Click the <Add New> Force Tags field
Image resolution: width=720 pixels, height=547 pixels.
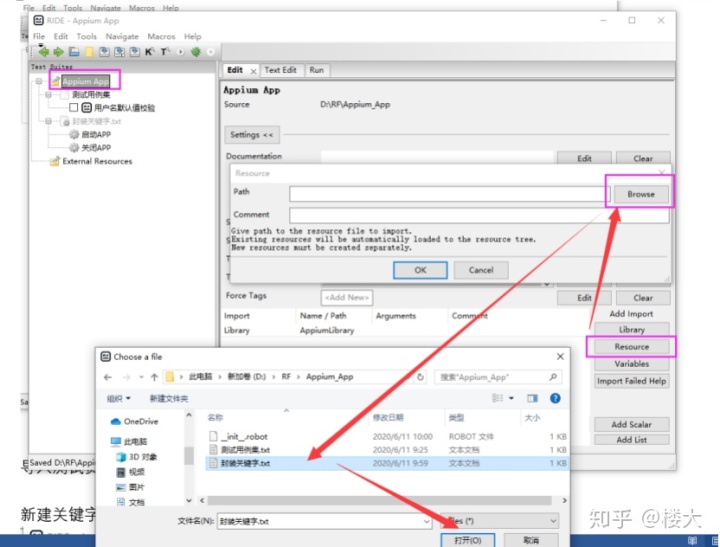(x=347, y=297)
